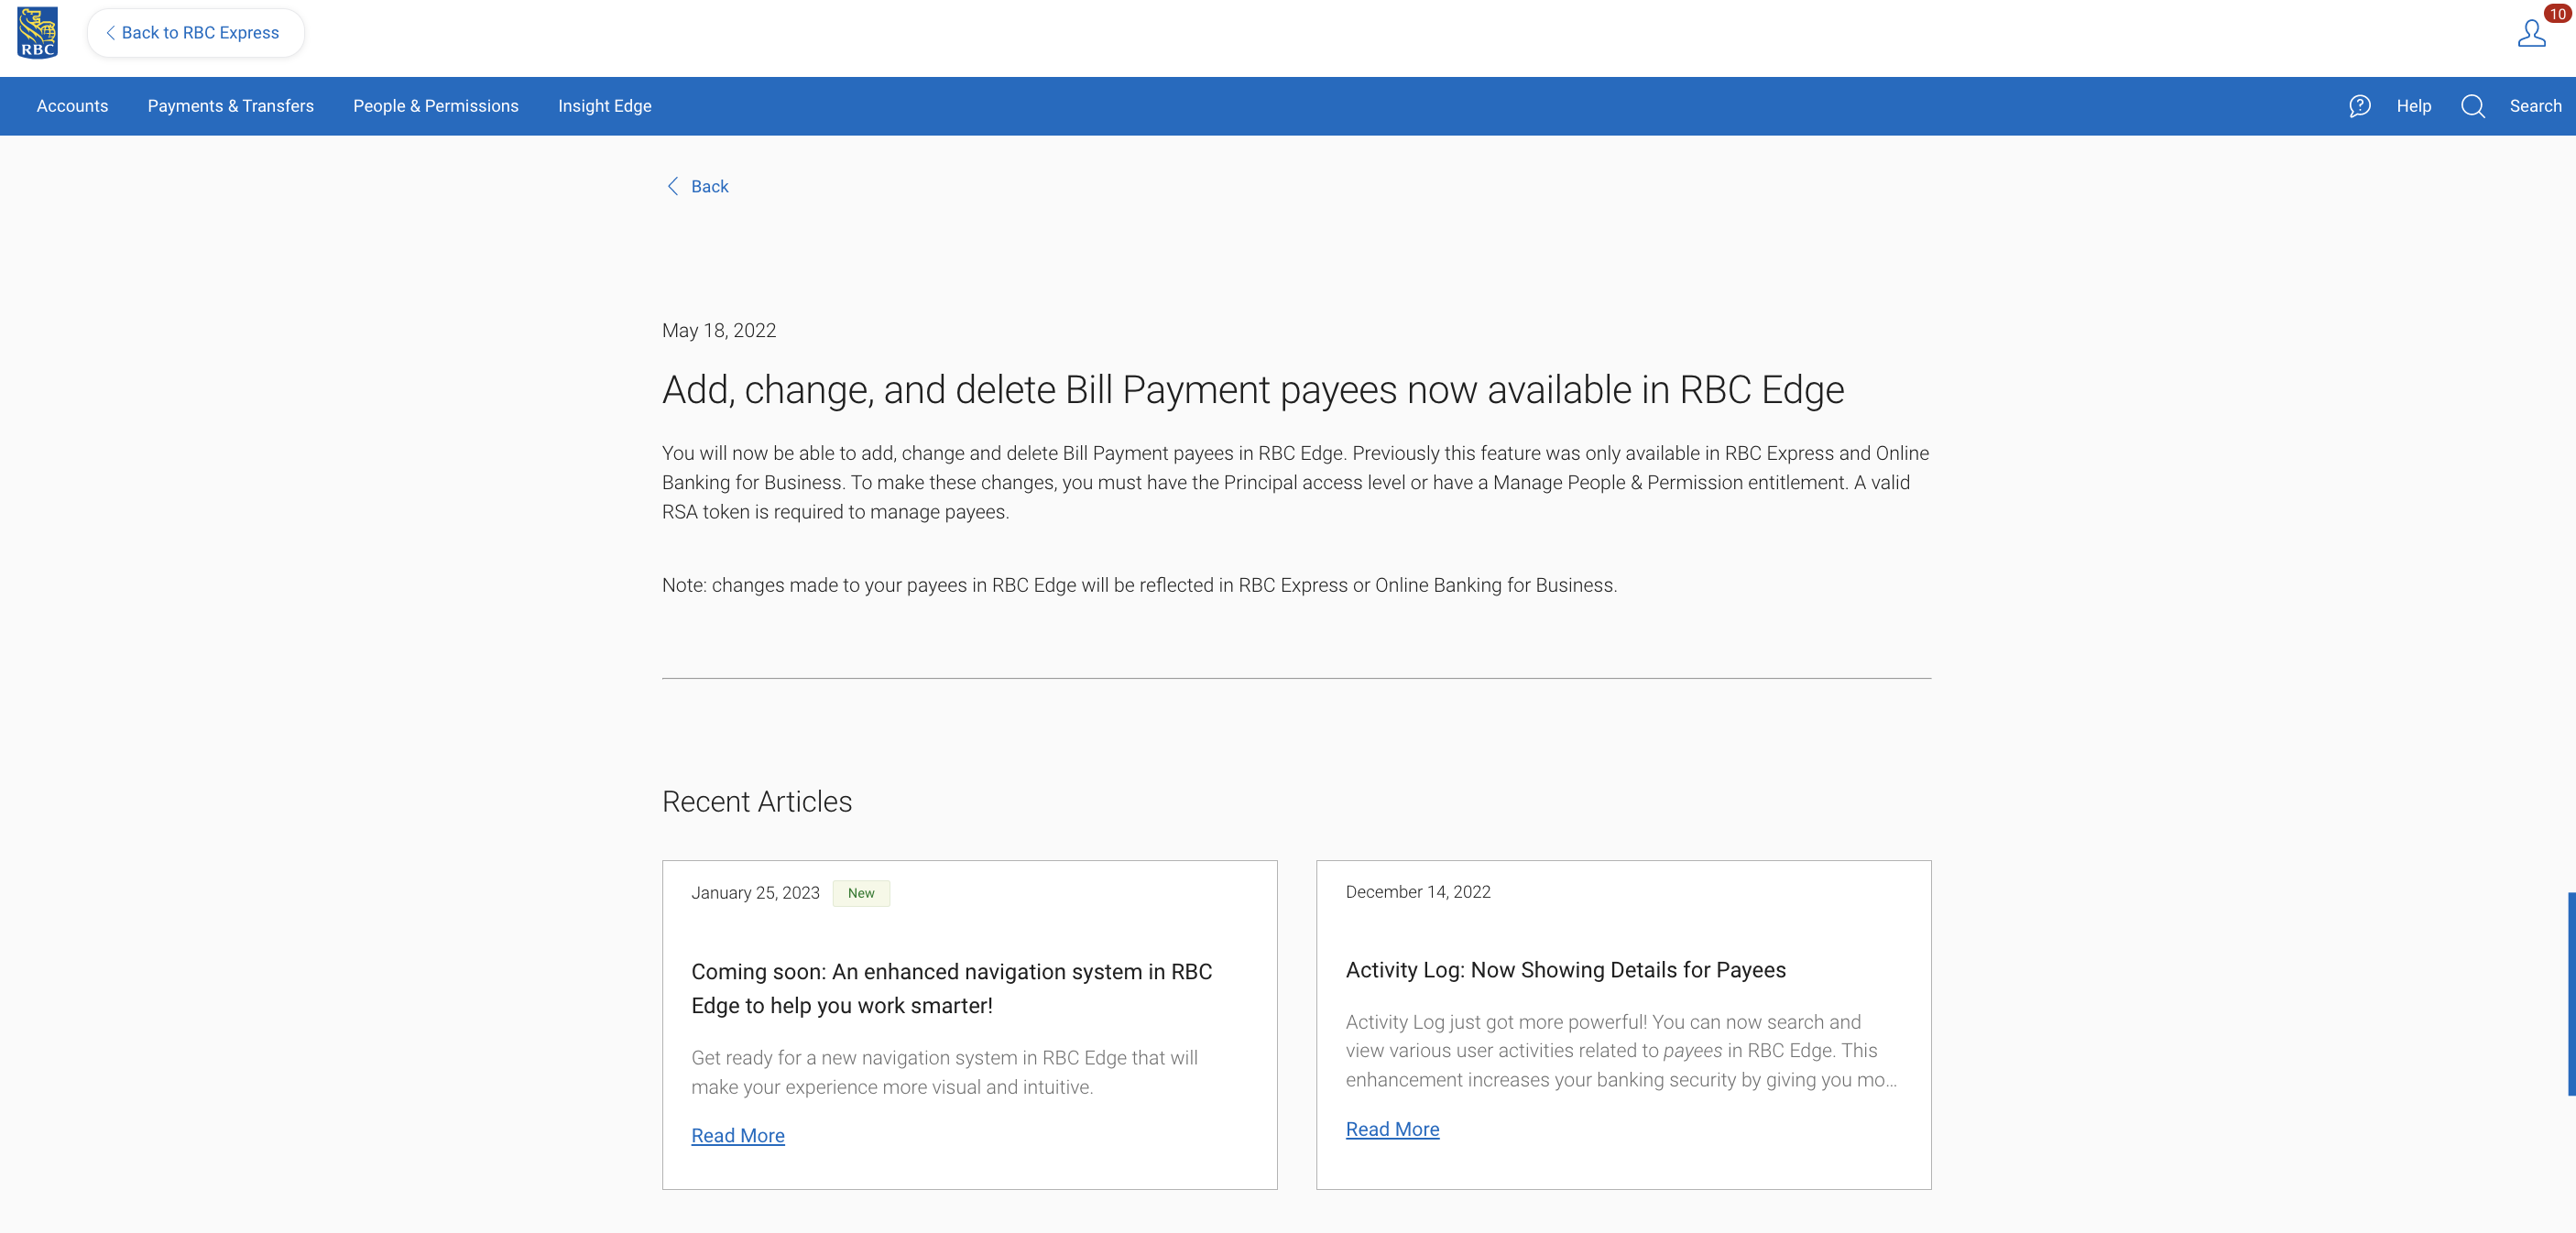Screen dimensions: 2576x1233
Task: Read More on enhanced navigation article
Action: [737, 1136]
